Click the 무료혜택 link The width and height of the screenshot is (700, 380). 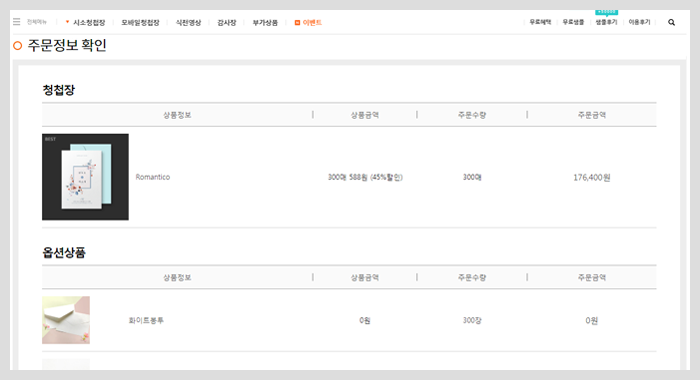(540, 22)
